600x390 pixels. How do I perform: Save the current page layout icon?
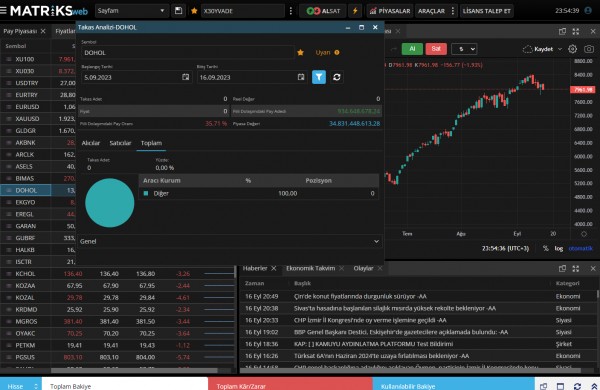pyautogui.click(x=178, y=11)
